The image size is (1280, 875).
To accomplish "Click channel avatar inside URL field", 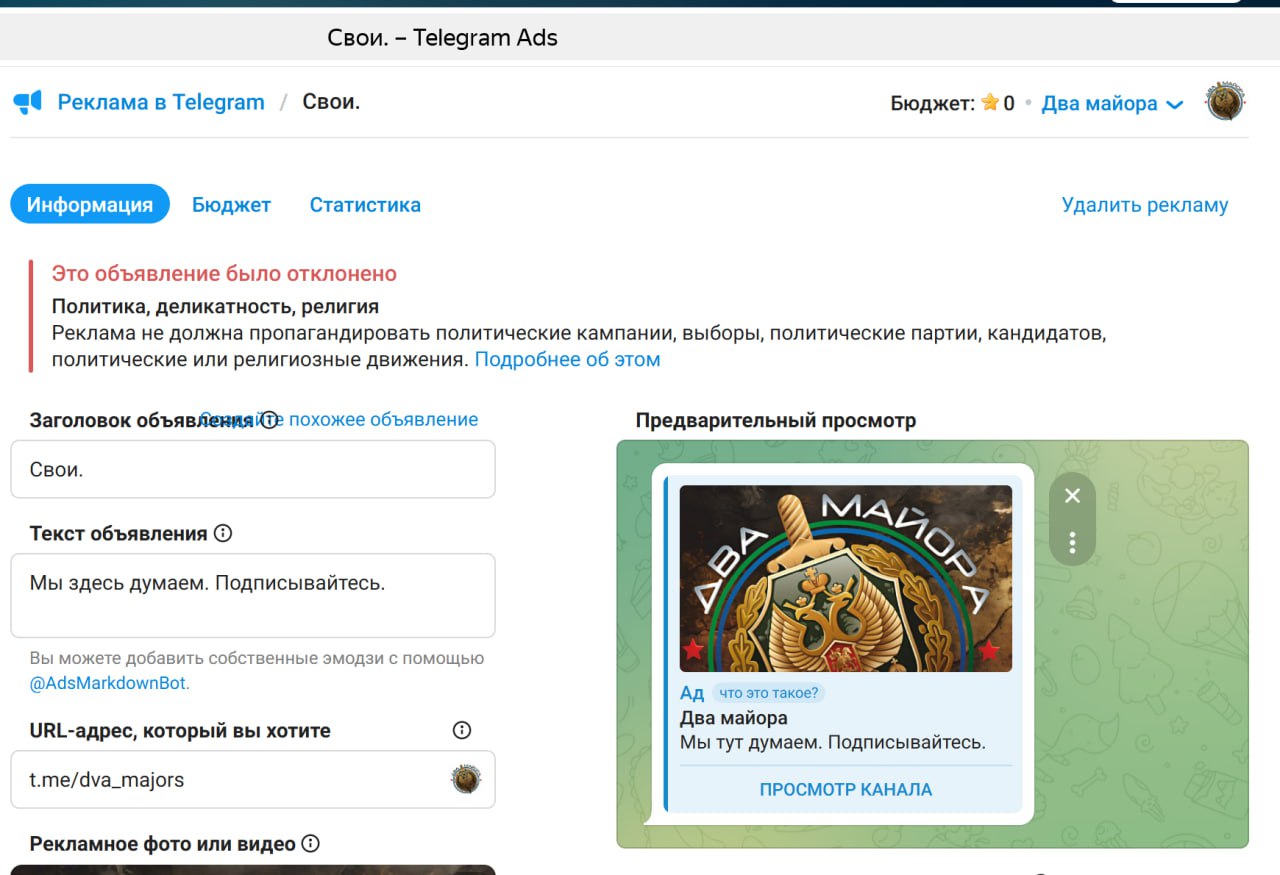I will pyautogui.click(x=466, y=779).
